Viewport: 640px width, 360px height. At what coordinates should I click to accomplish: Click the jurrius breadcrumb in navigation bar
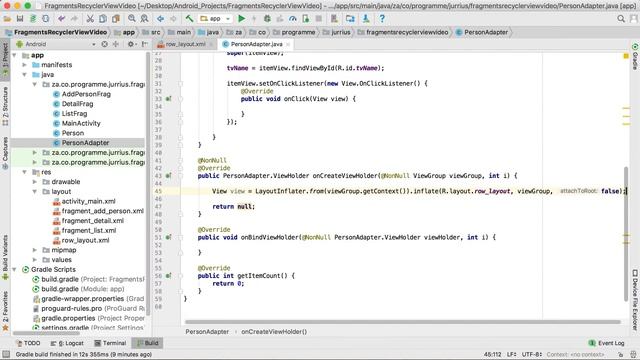(337, 32)
